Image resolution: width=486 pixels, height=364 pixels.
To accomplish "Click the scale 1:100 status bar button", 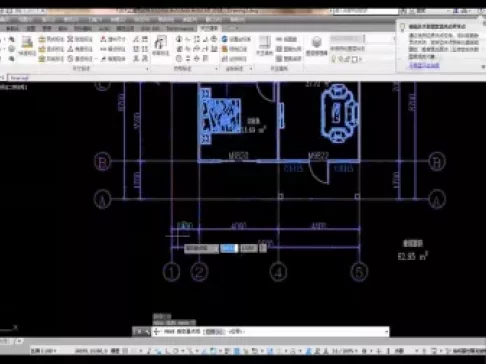I will tap(44, 351).
